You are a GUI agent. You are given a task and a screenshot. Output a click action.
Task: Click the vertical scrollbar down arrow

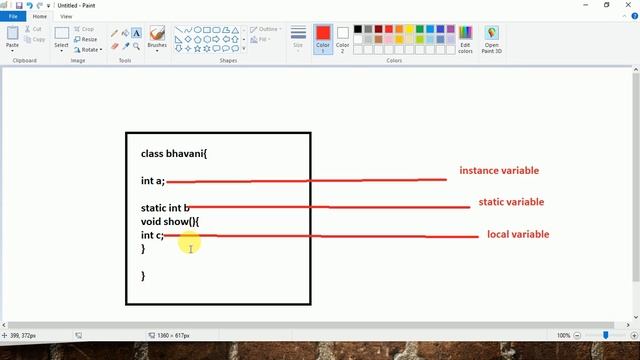tap(636, 318)
